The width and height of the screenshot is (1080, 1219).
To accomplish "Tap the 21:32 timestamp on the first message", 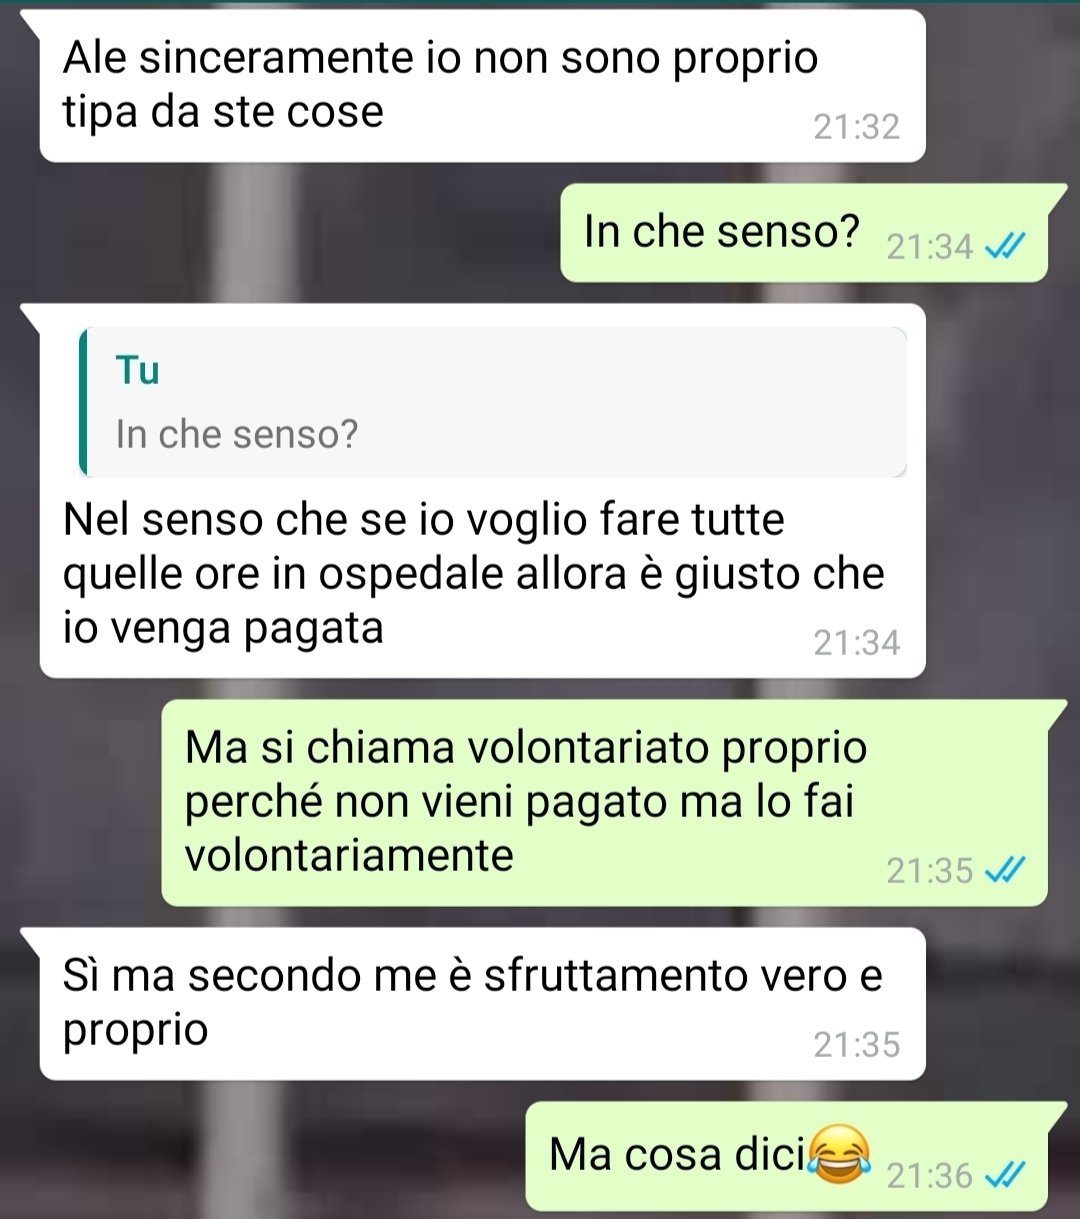I will (856, 127).
